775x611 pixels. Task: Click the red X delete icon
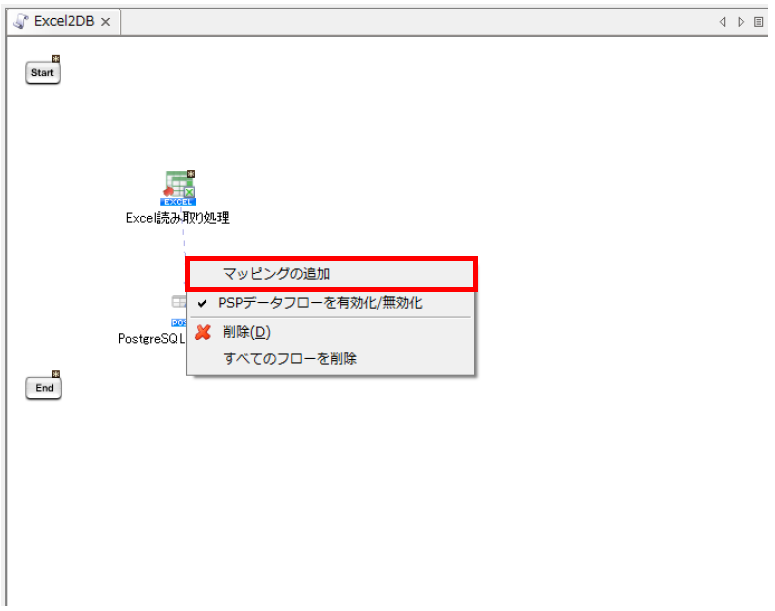click(x=203, y=332)
